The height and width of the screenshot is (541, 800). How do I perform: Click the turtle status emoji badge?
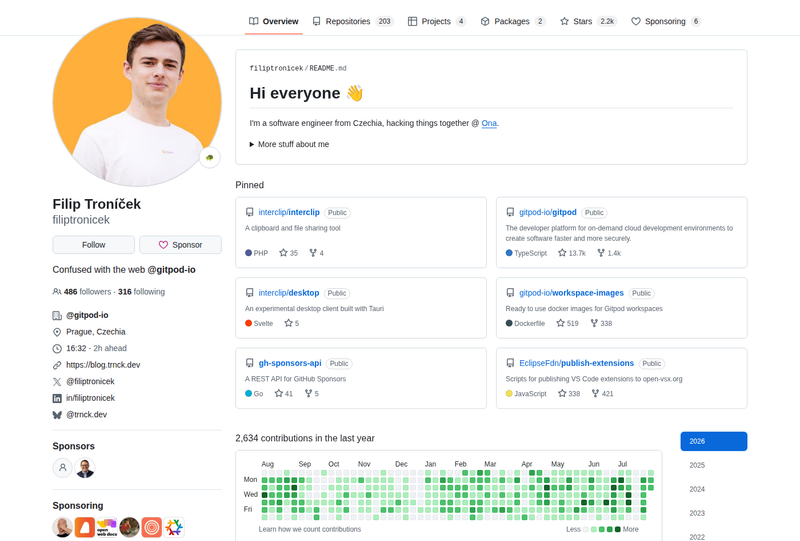coord(210,157)
